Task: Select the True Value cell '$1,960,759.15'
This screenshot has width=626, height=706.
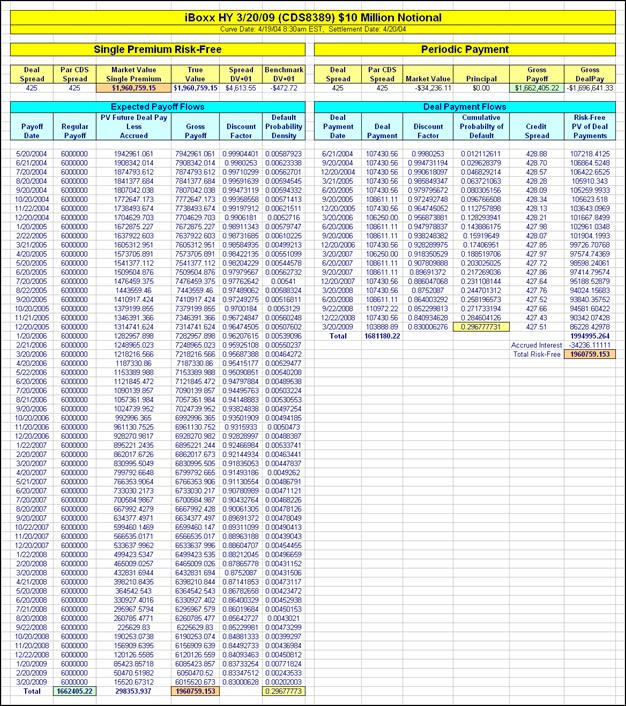Action: click(x=195, y=88)
